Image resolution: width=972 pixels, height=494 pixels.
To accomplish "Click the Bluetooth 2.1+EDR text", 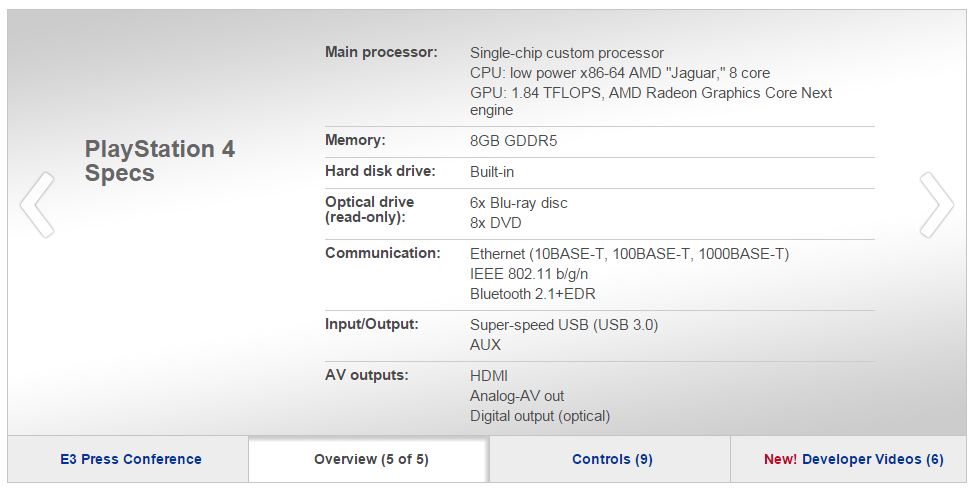I will (x=533, y=294).
